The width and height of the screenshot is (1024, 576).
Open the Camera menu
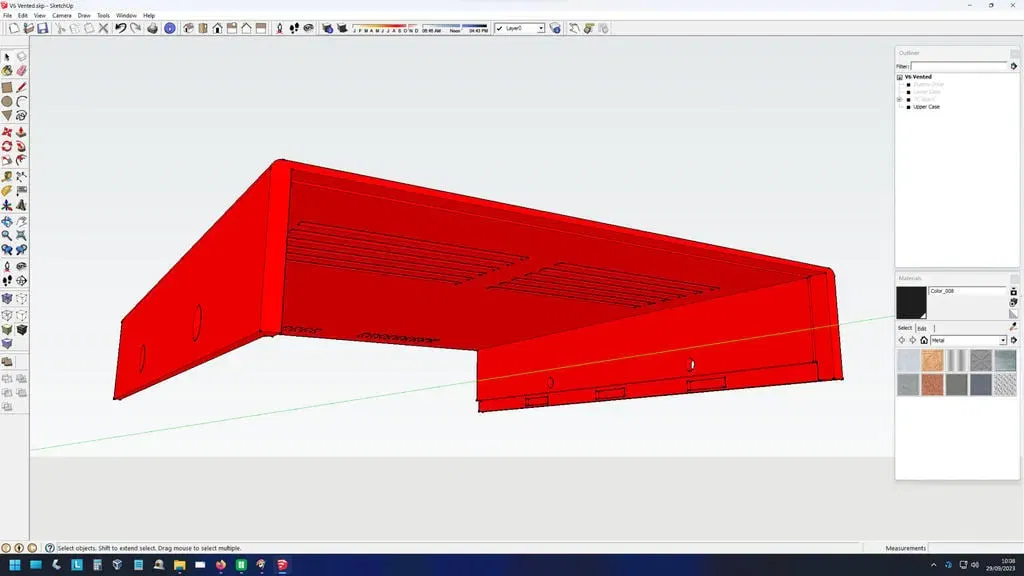pyautogui.click(x=61, y=15)
